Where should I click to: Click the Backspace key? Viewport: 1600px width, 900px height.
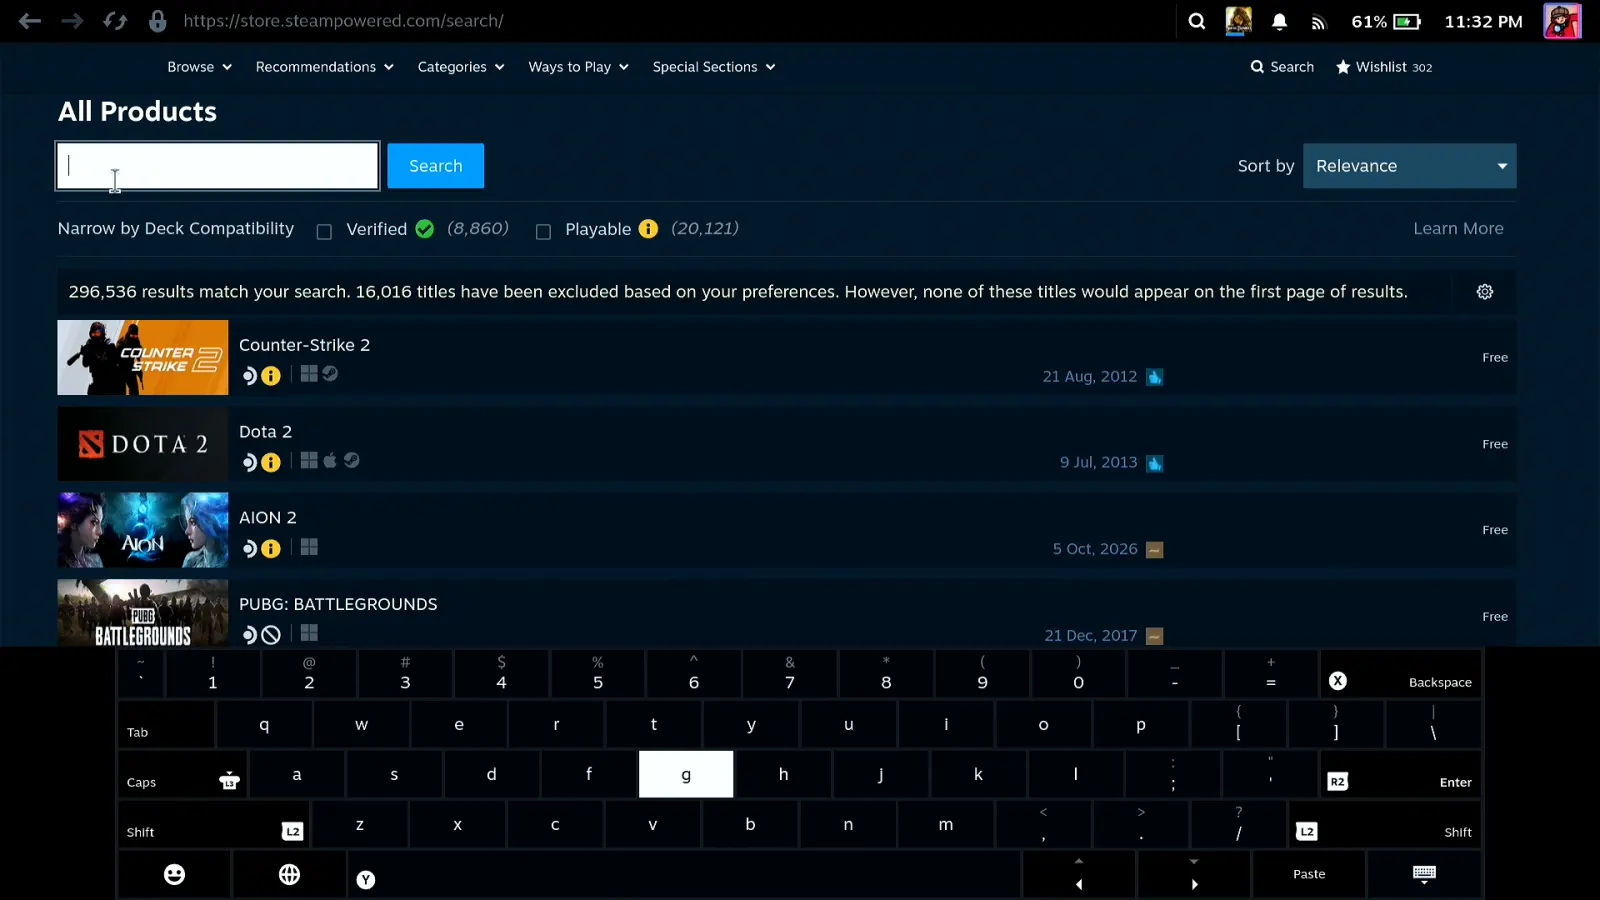(1401, 674)
